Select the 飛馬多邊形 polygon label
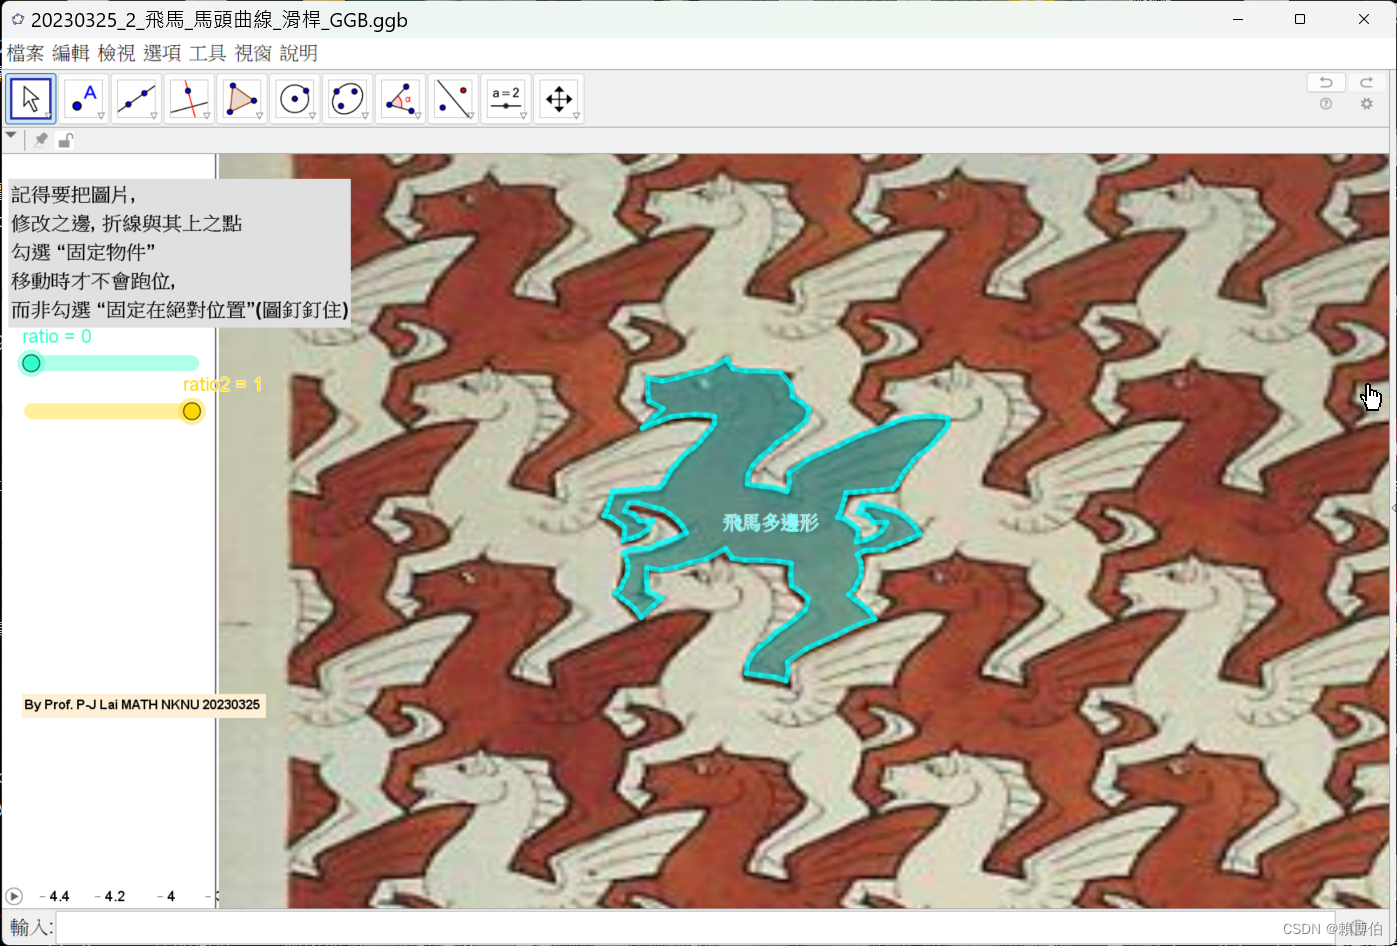 coord(771,522)
